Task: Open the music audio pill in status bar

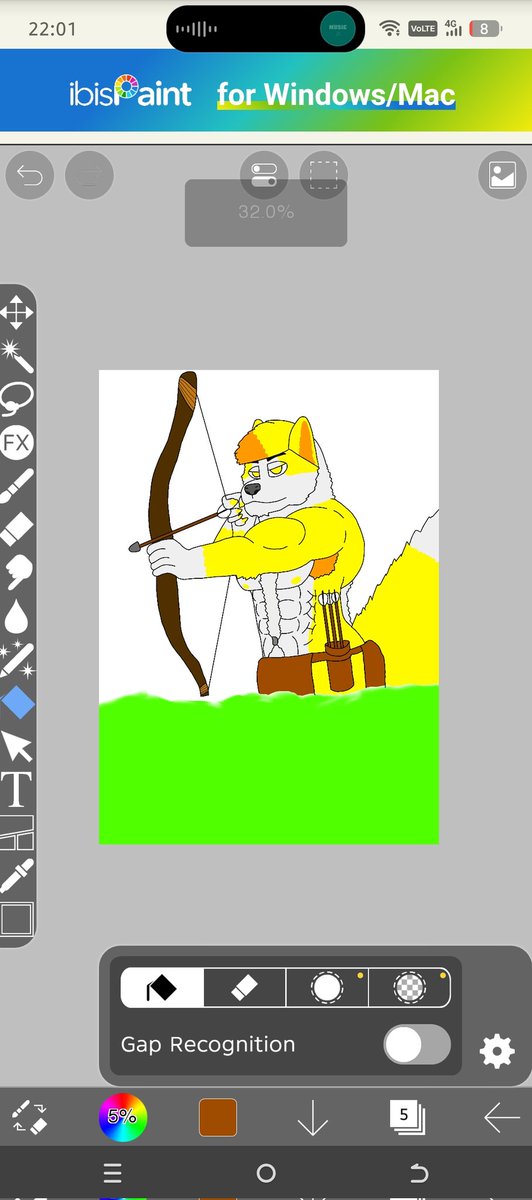Action: tap(266, 28)
